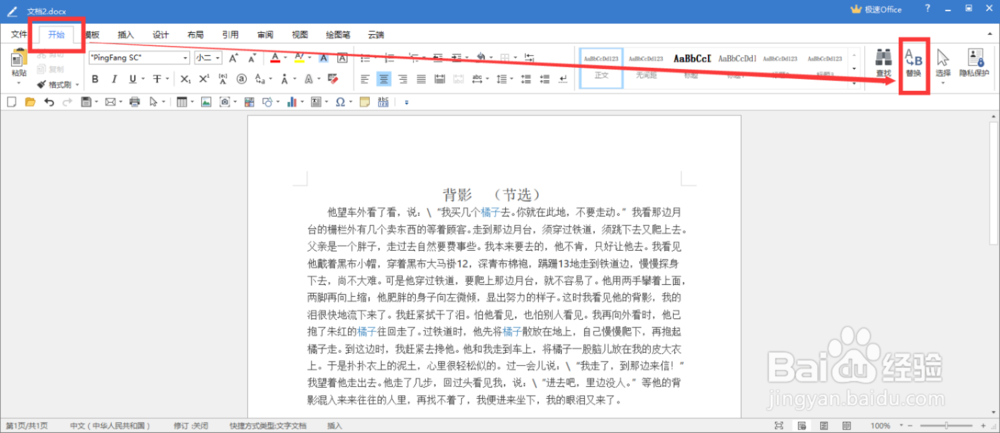This screenshot has height=433, width=1000.
Task: Insert a picture using the image icon
Action: point(205,102)
